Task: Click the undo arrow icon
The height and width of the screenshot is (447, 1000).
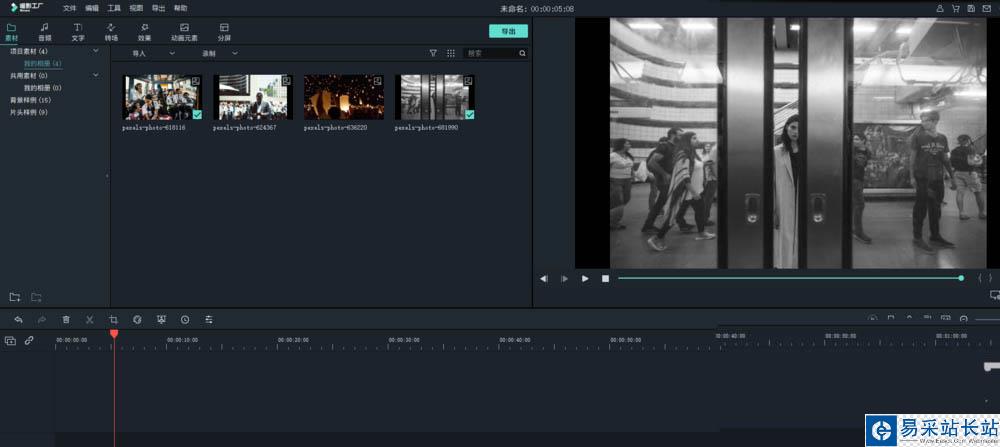Action: 18,319
